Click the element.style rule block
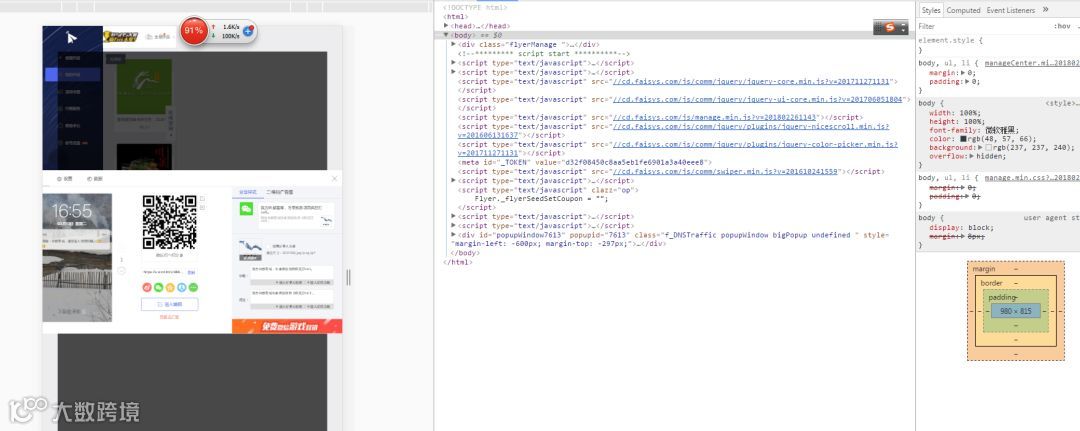The image size is (1080, 431). click(998, 45)
